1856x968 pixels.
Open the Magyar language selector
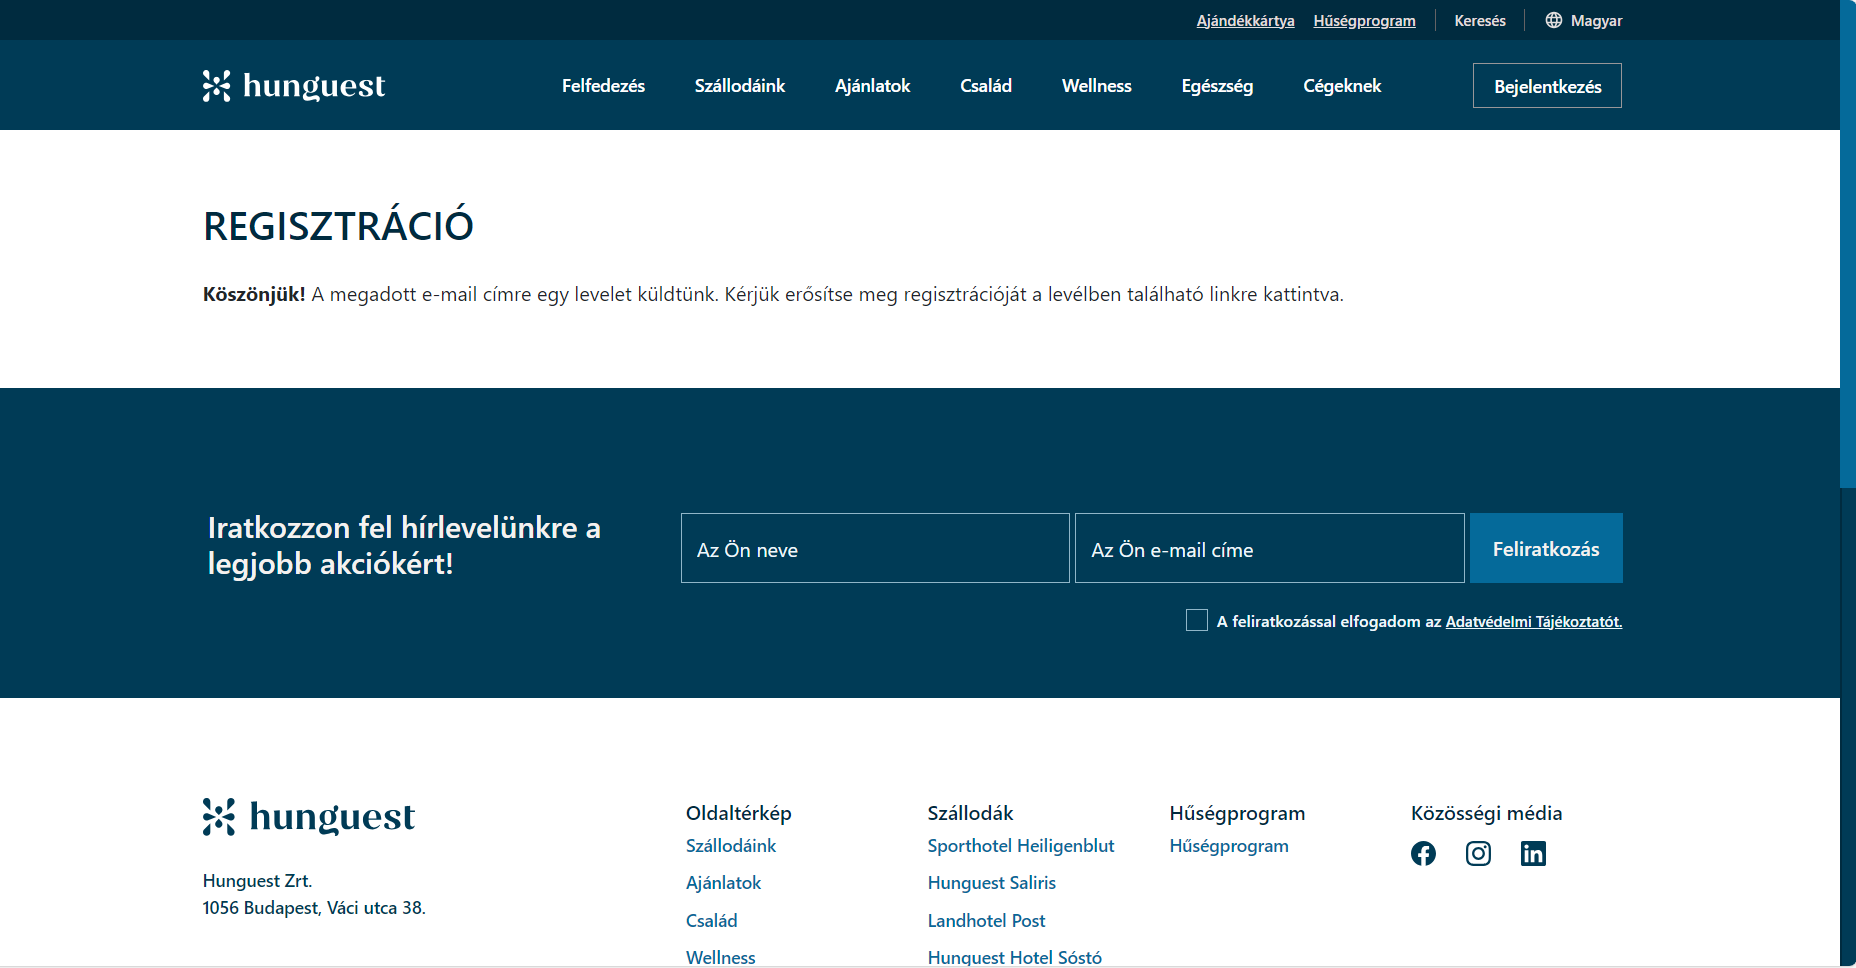(x=1584, y=20)
